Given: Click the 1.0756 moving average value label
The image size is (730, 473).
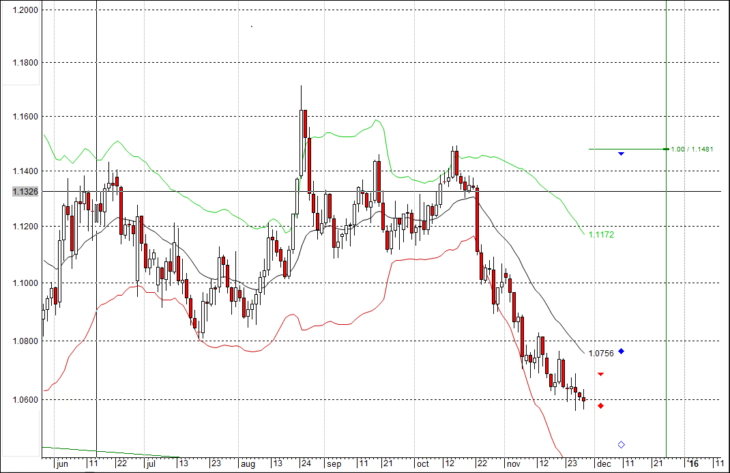Looking at the screenshot, I should coord(601,353).
